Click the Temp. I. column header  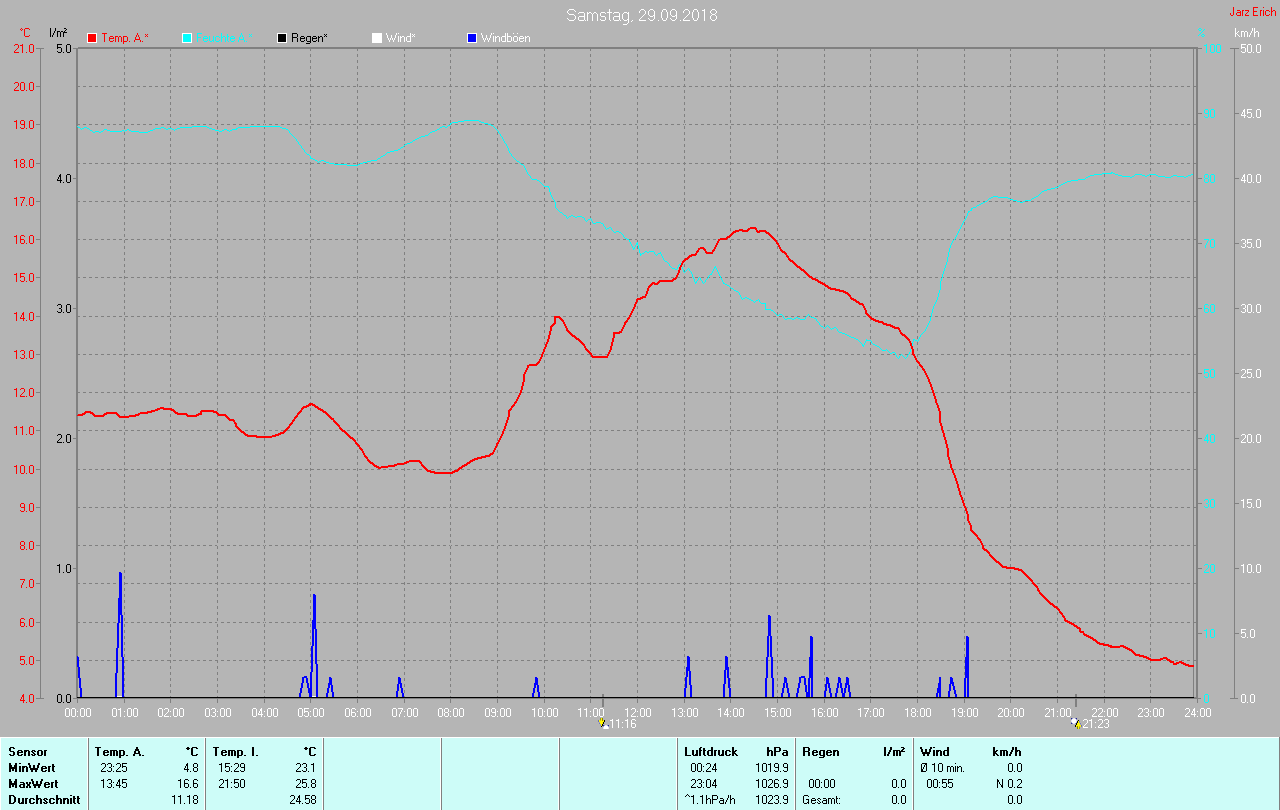pyautogui.click(x=236, y=752)
